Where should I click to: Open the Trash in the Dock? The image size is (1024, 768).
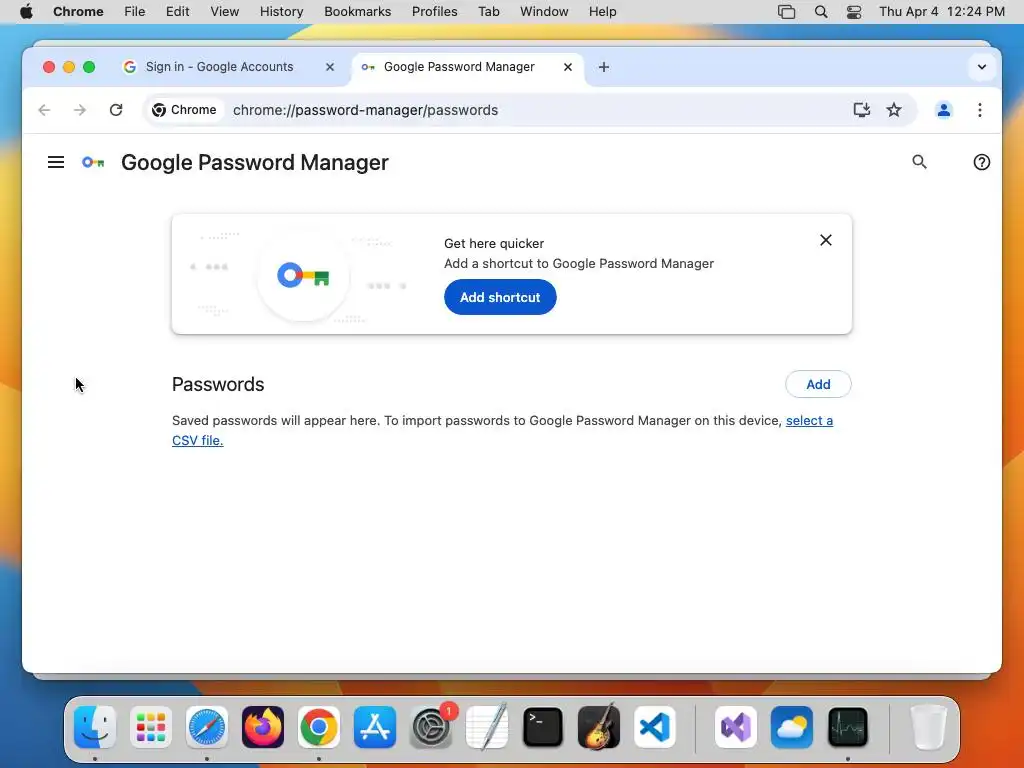(929, 727)
